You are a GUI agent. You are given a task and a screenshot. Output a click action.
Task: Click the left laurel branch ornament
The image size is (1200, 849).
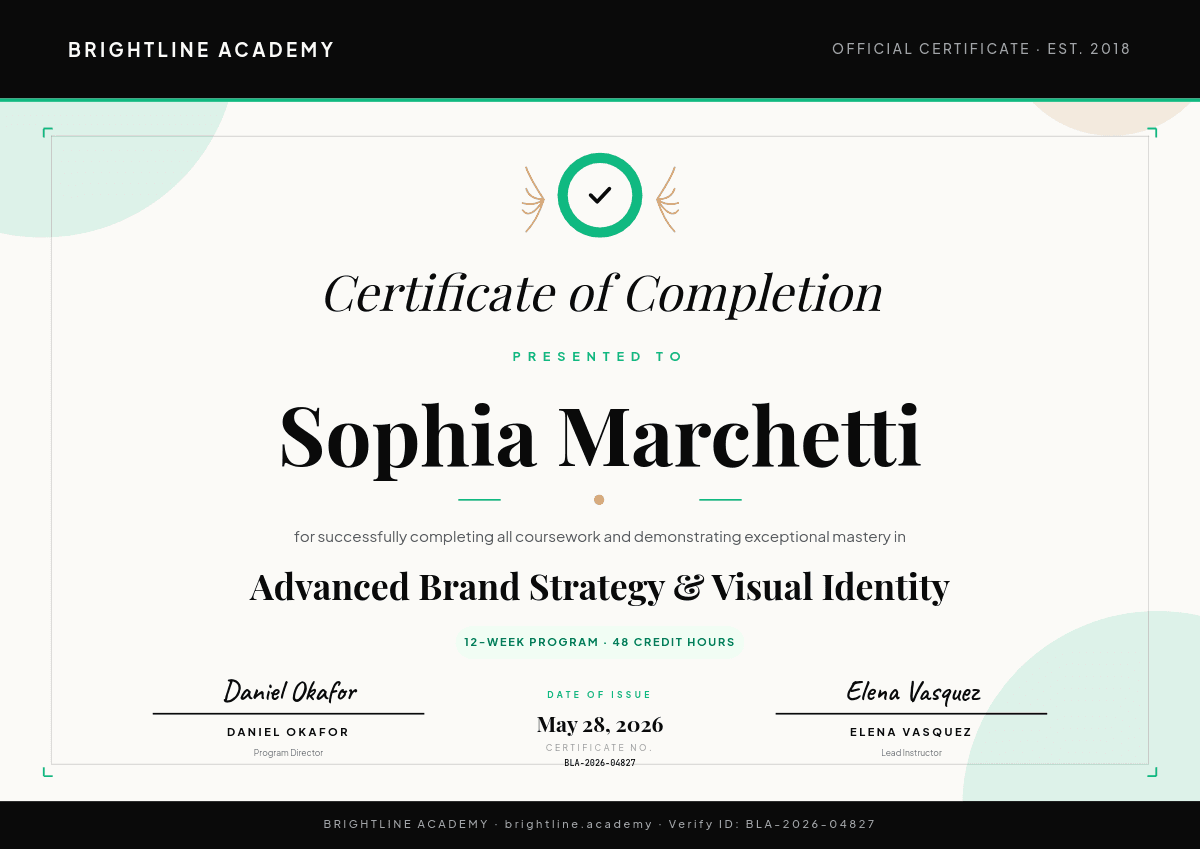534,199
